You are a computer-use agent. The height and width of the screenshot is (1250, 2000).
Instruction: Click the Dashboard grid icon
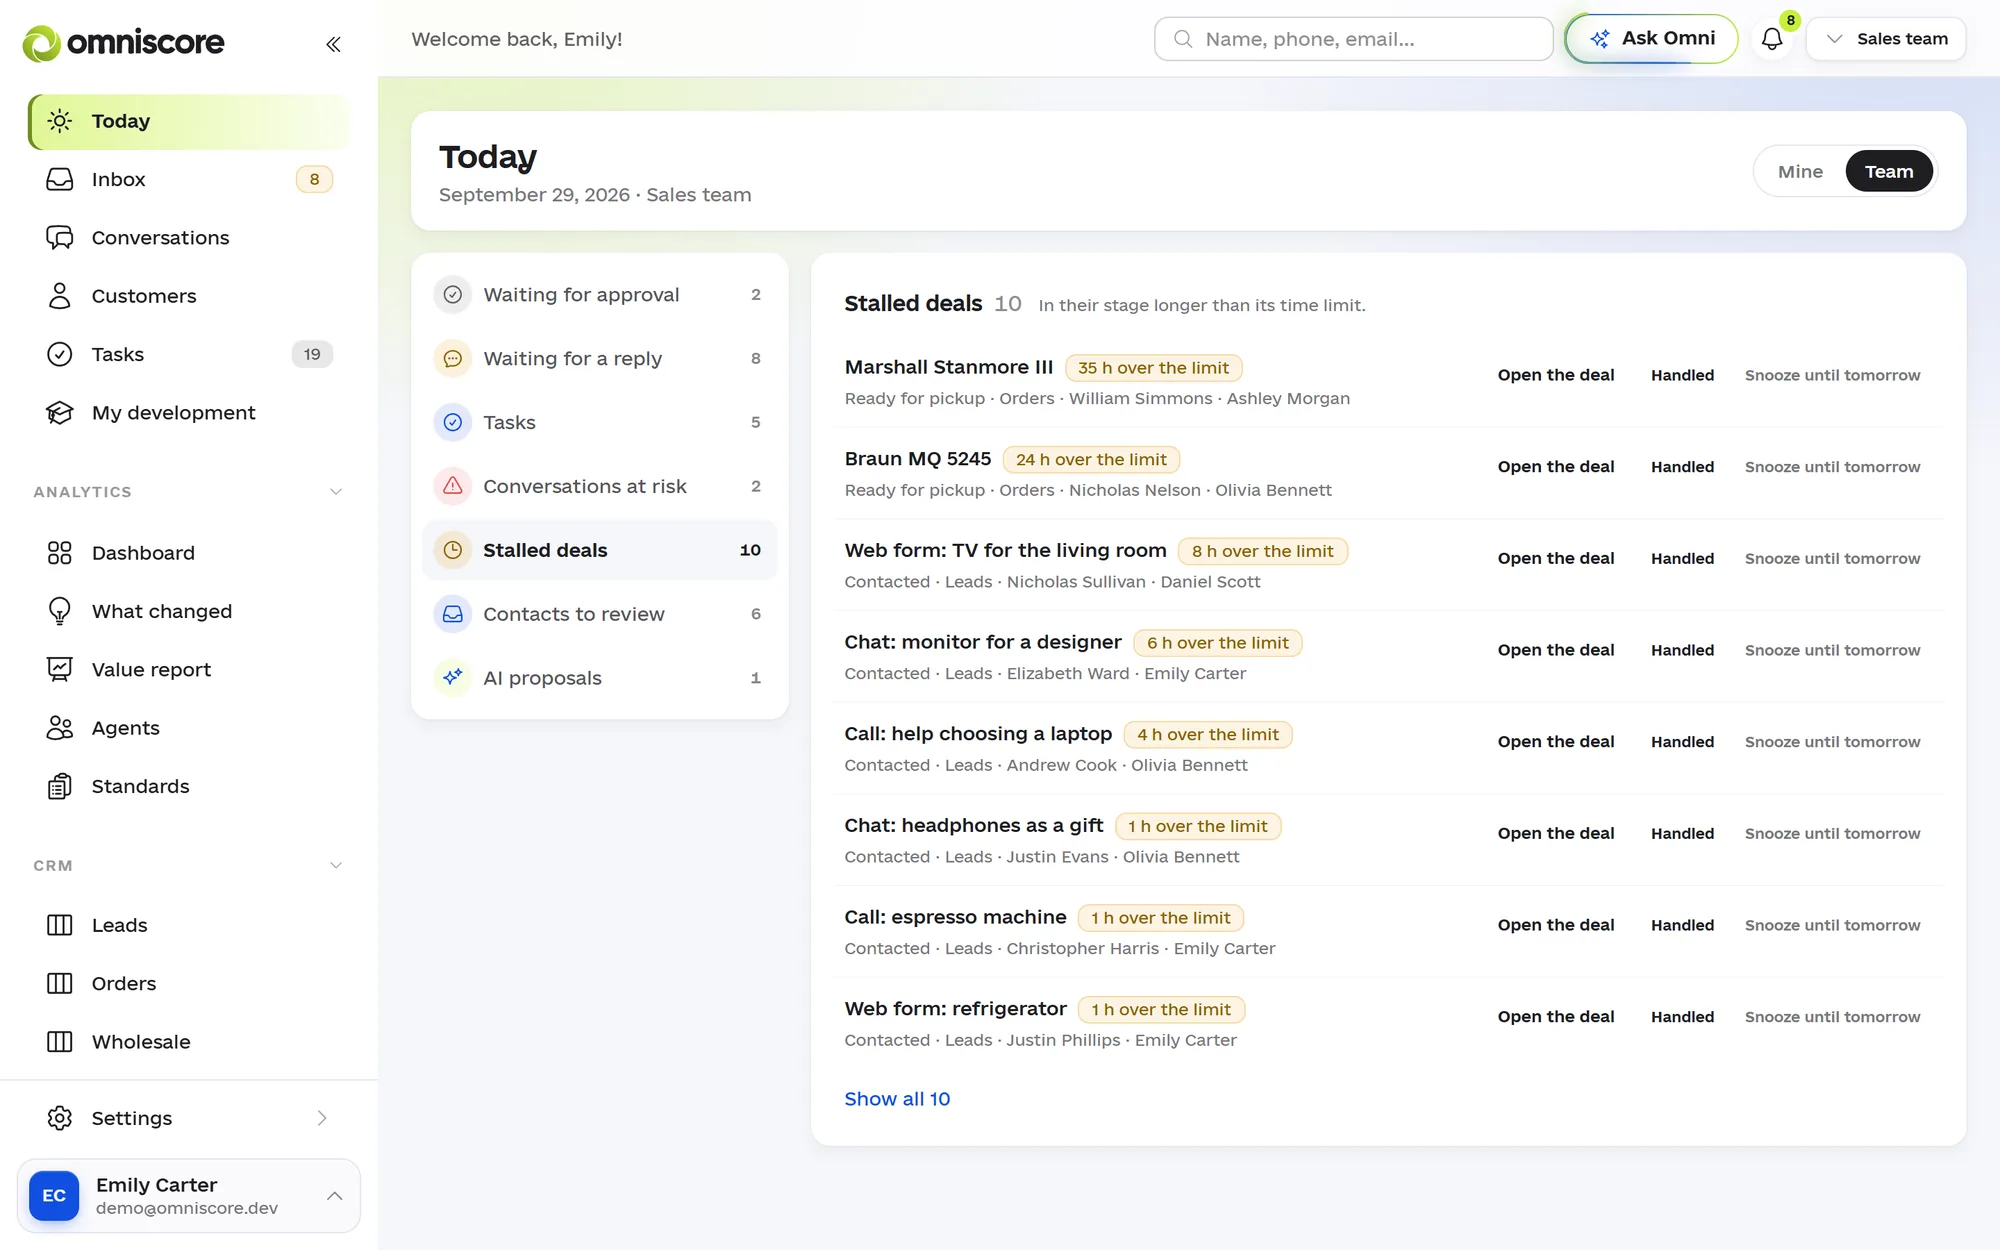coord(60,553)
